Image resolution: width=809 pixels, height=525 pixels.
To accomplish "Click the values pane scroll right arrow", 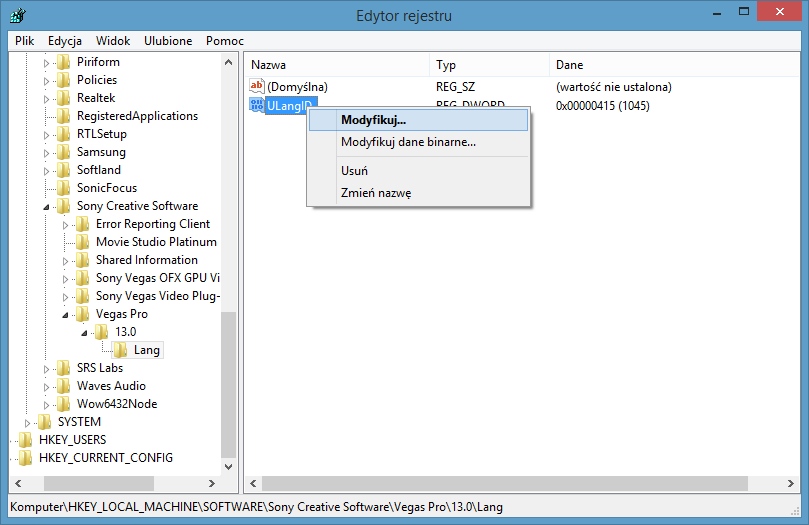I will [x=790, y=483].
